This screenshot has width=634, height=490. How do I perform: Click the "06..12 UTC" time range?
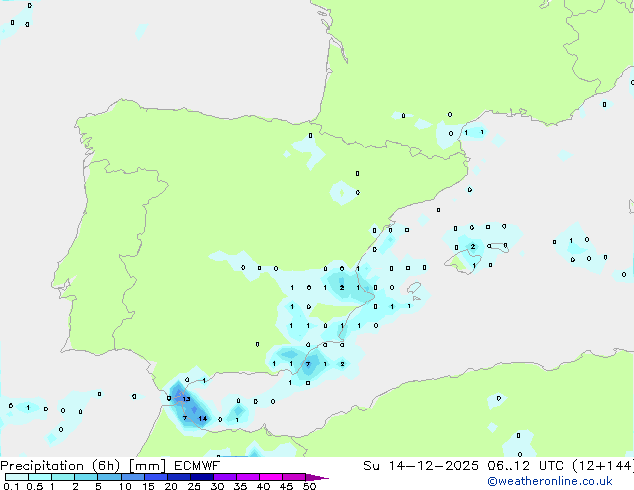(525, 466)
